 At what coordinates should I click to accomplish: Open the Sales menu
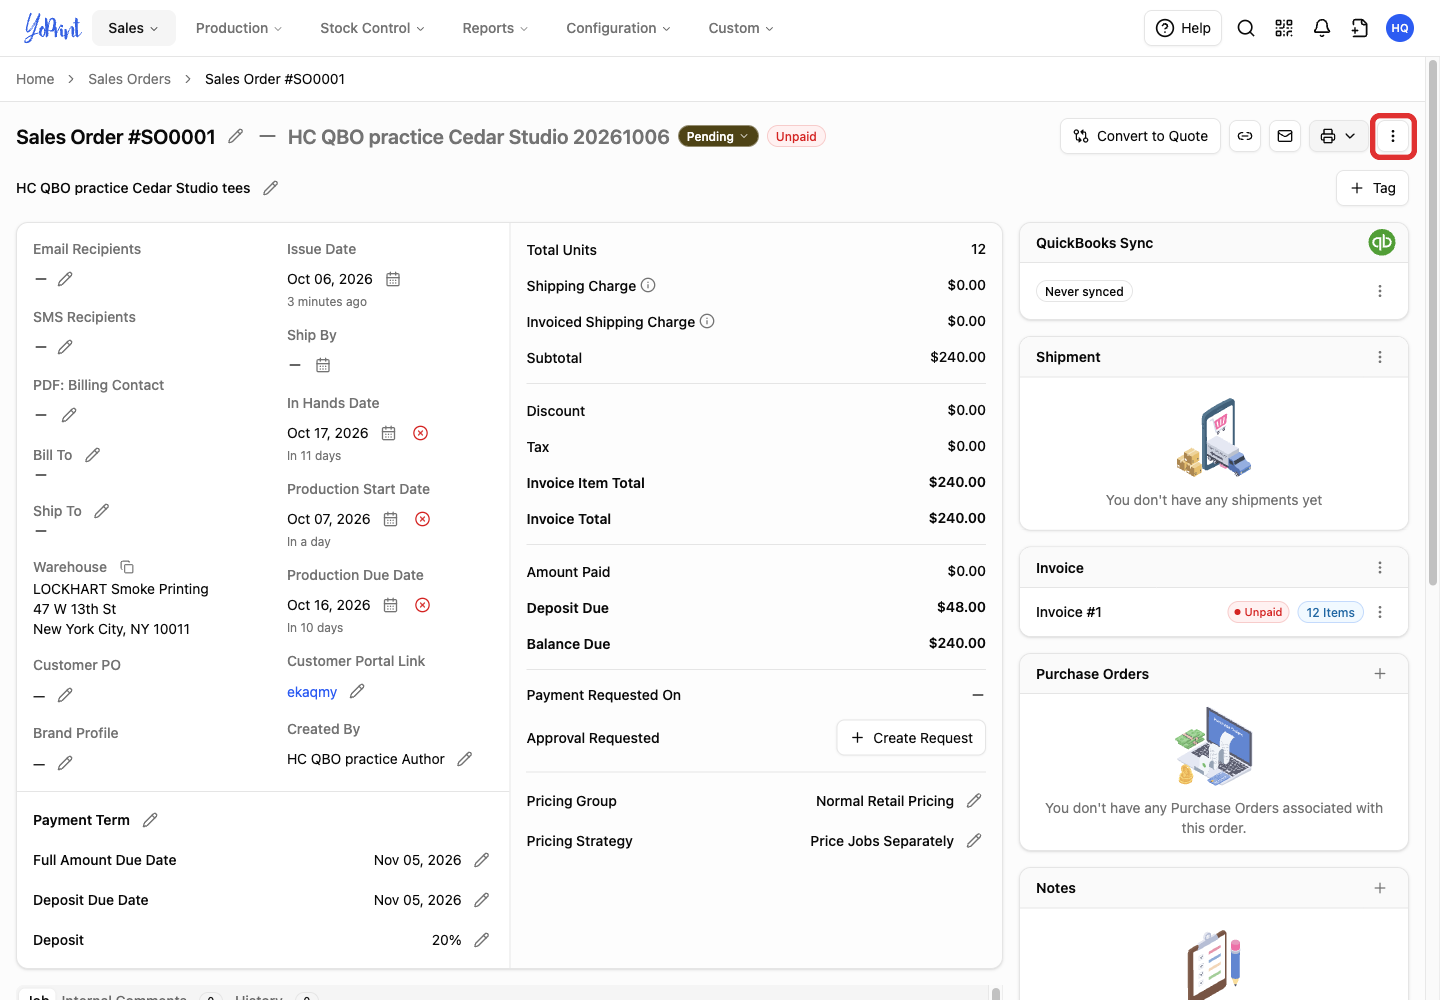134,28
